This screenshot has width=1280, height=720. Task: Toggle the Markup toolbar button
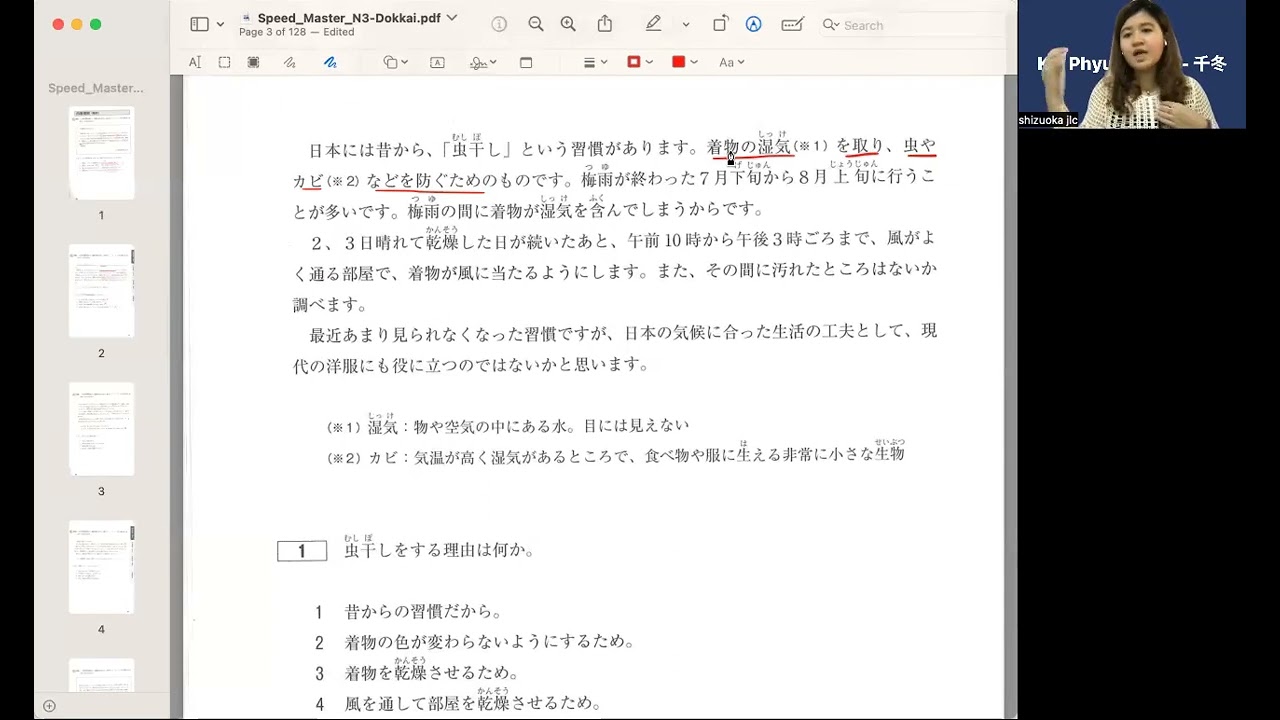[x=754, y=25]
